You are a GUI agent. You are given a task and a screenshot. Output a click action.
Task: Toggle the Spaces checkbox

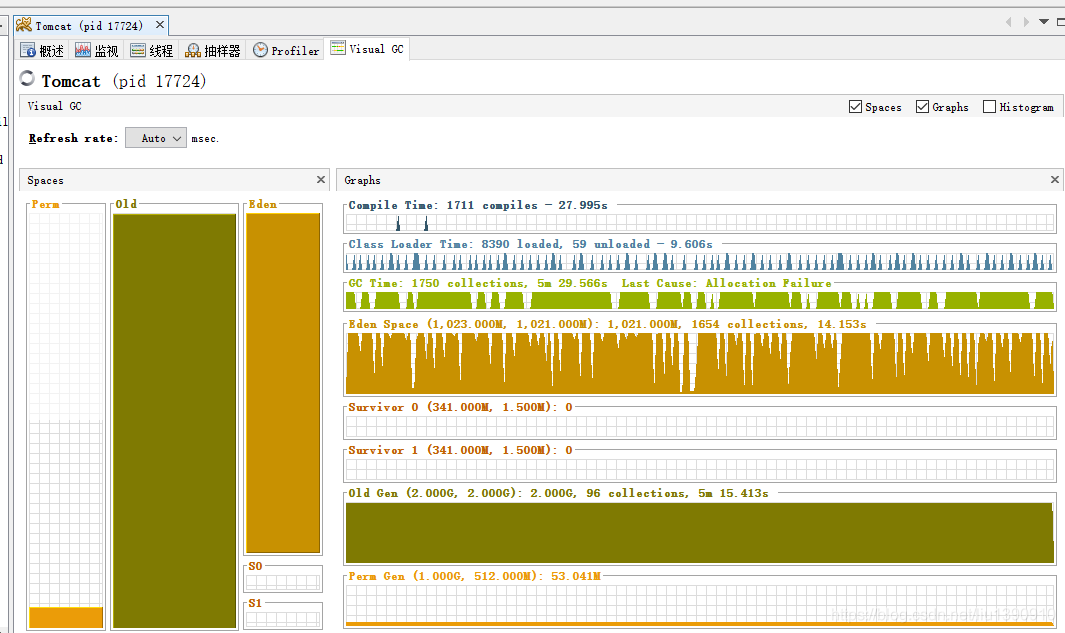(x=855, y=107)
